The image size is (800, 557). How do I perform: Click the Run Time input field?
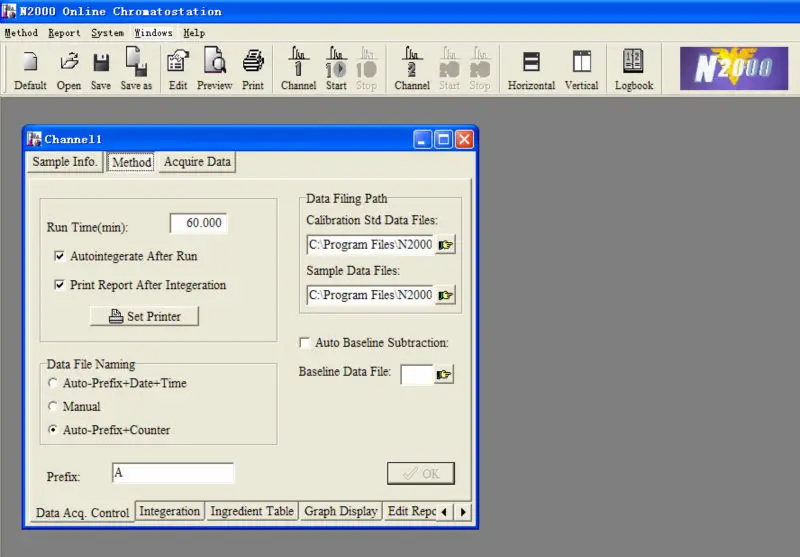tap(198, 224)
